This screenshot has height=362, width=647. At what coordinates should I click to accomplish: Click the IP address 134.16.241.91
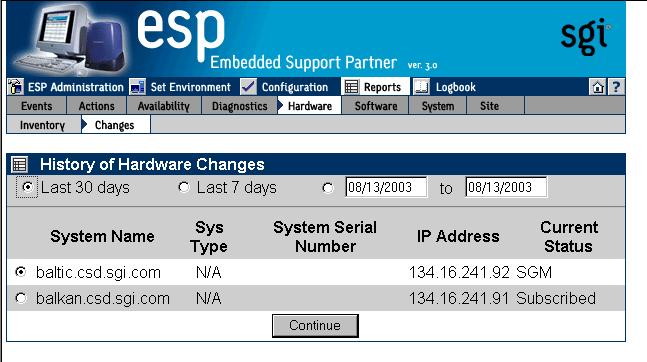(458, 298)
